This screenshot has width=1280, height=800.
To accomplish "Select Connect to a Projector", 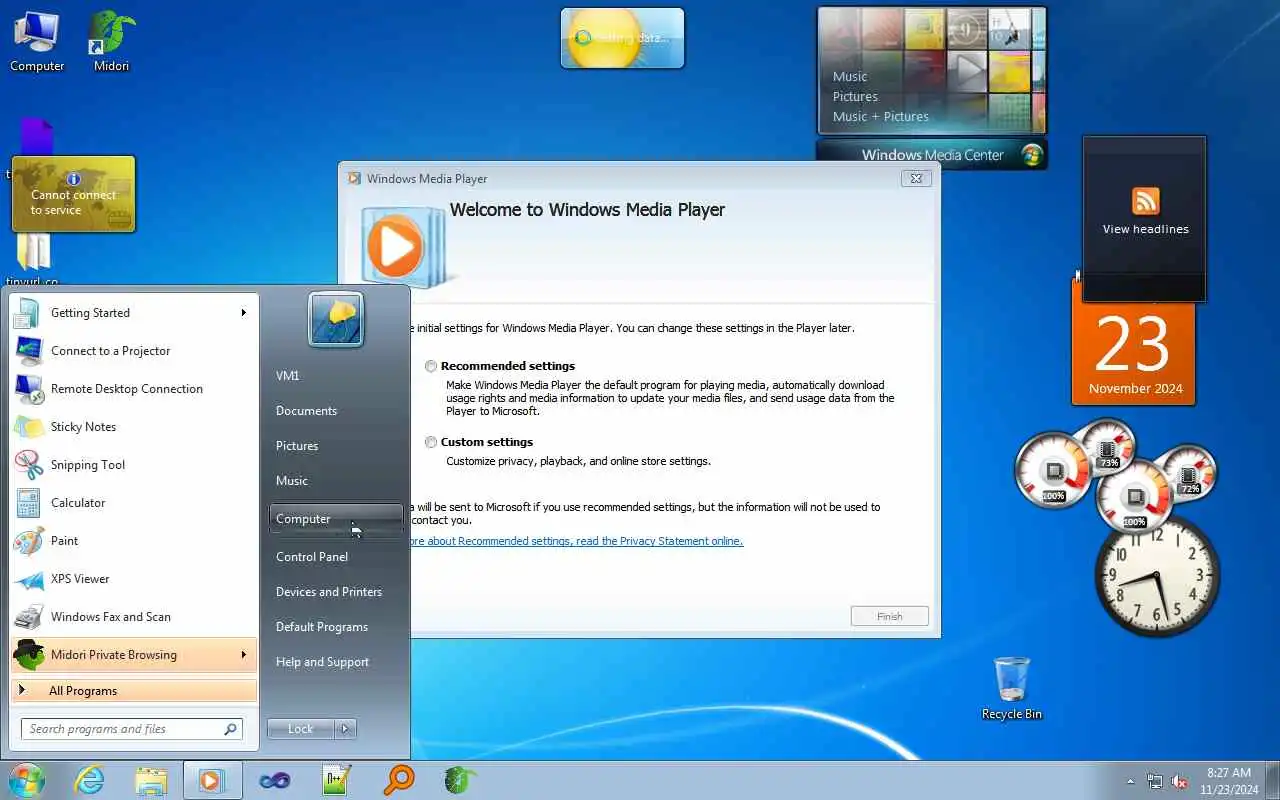I will coord(133,351).
